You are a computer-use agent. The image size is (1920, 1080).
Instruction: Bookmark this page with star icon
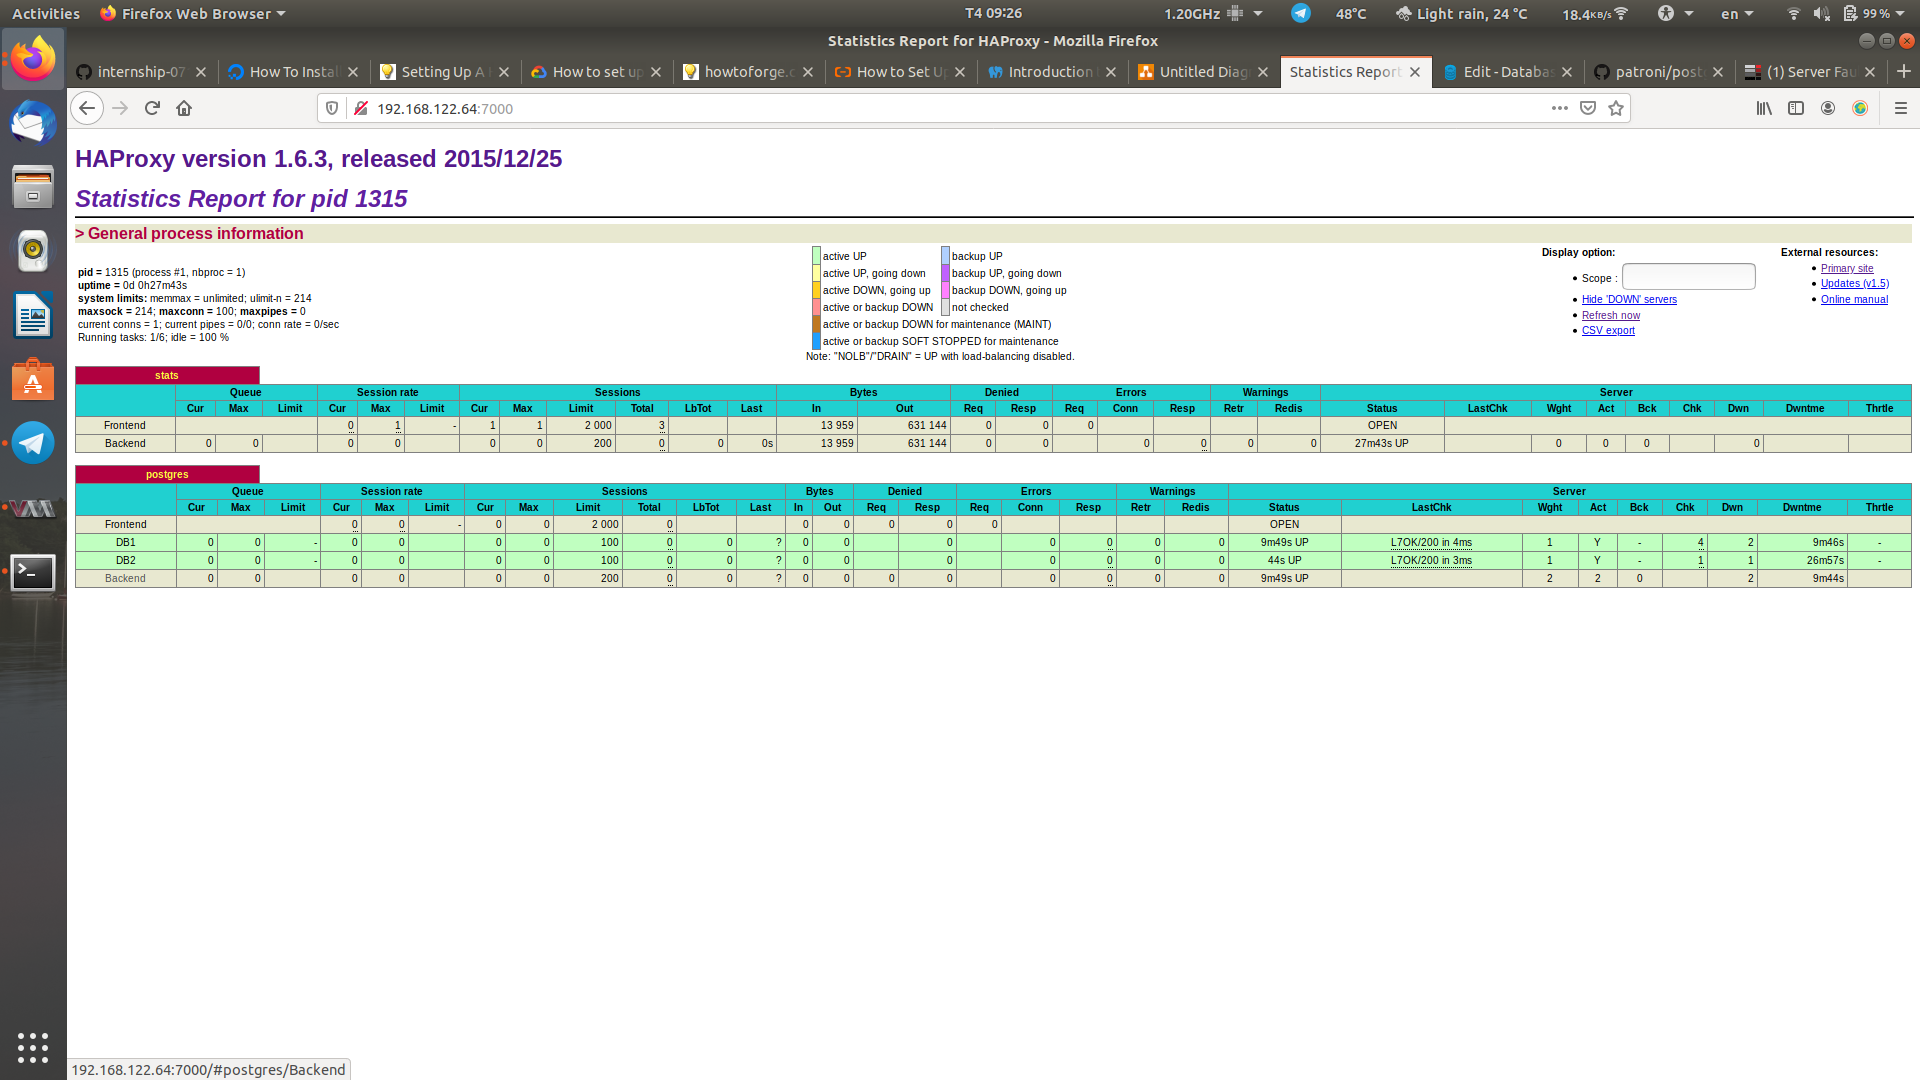[1616, 108]
